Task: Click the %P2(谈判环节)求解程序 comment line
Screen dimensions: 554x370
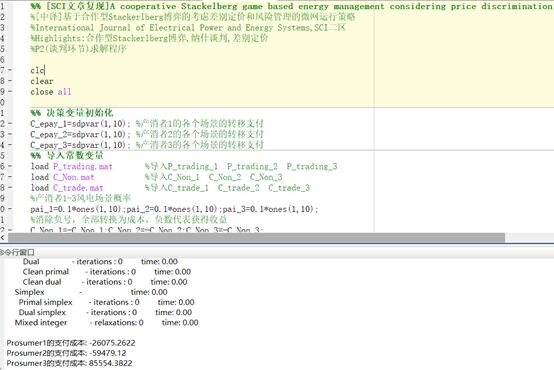Action: [78, 49]
